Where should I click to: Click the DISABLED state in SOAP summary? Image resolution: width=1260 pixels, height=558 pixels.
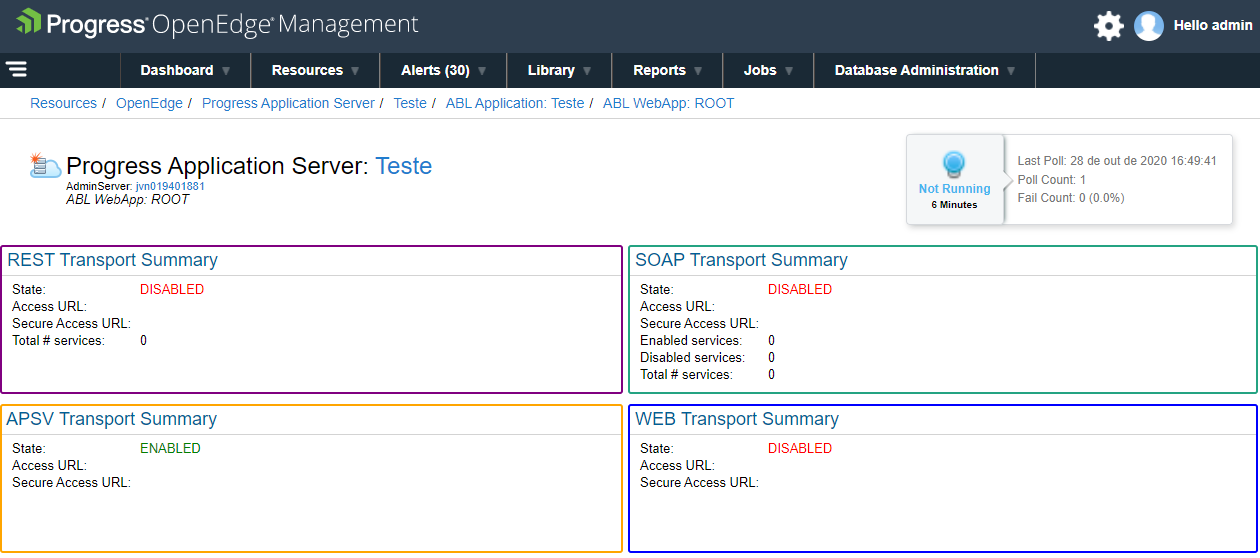(x=800, y=289)
